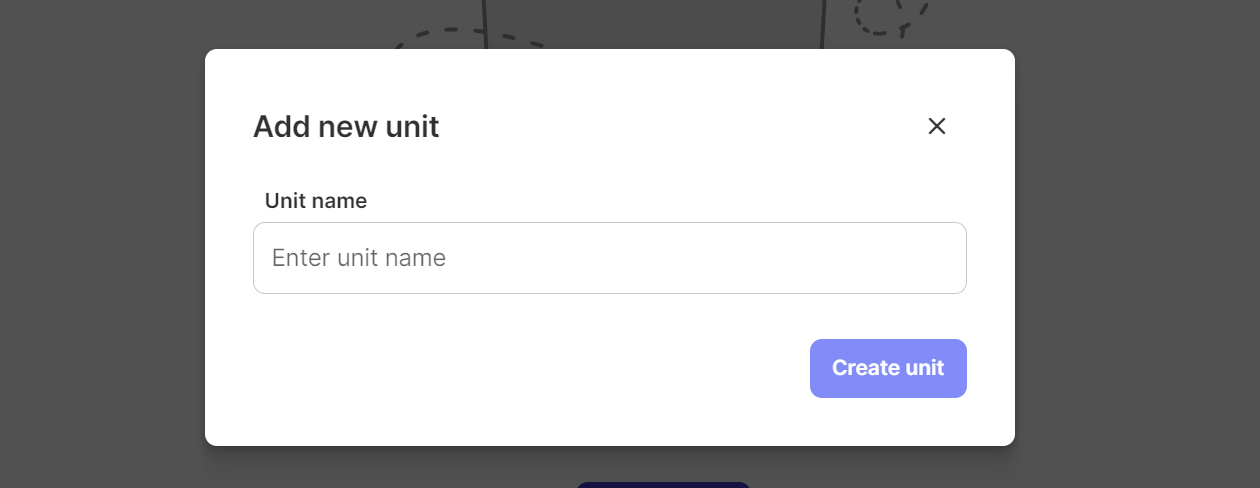Screen dimensions: 1260x488
Task: Focus the Unit name input field
Action: [x=609, y=258]
